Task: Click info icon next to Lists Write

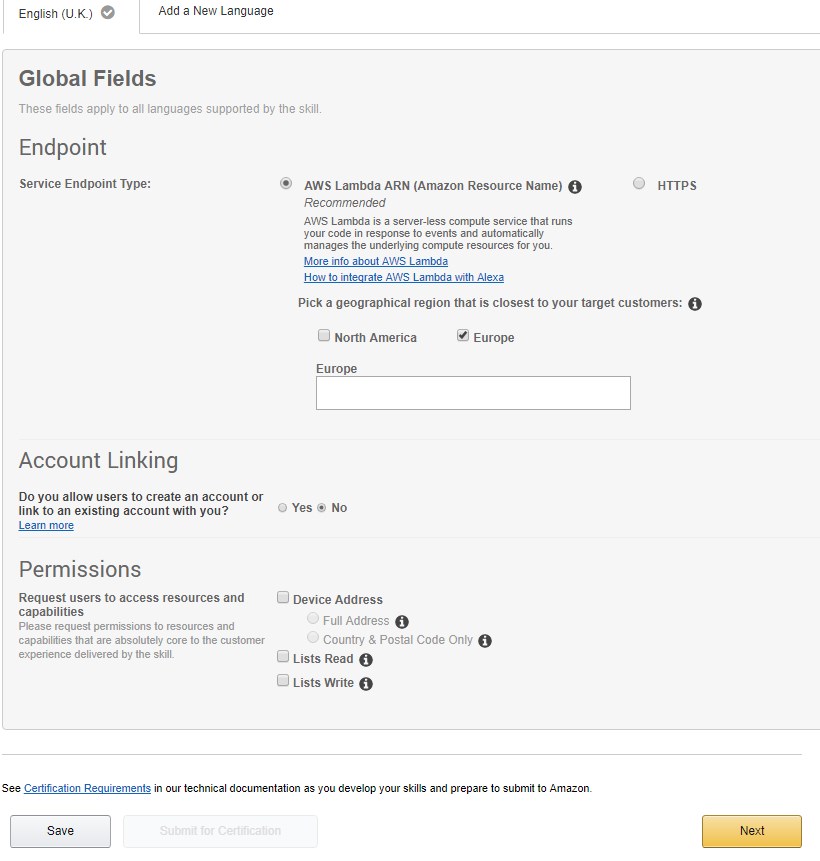Action: tap(366, 684)
